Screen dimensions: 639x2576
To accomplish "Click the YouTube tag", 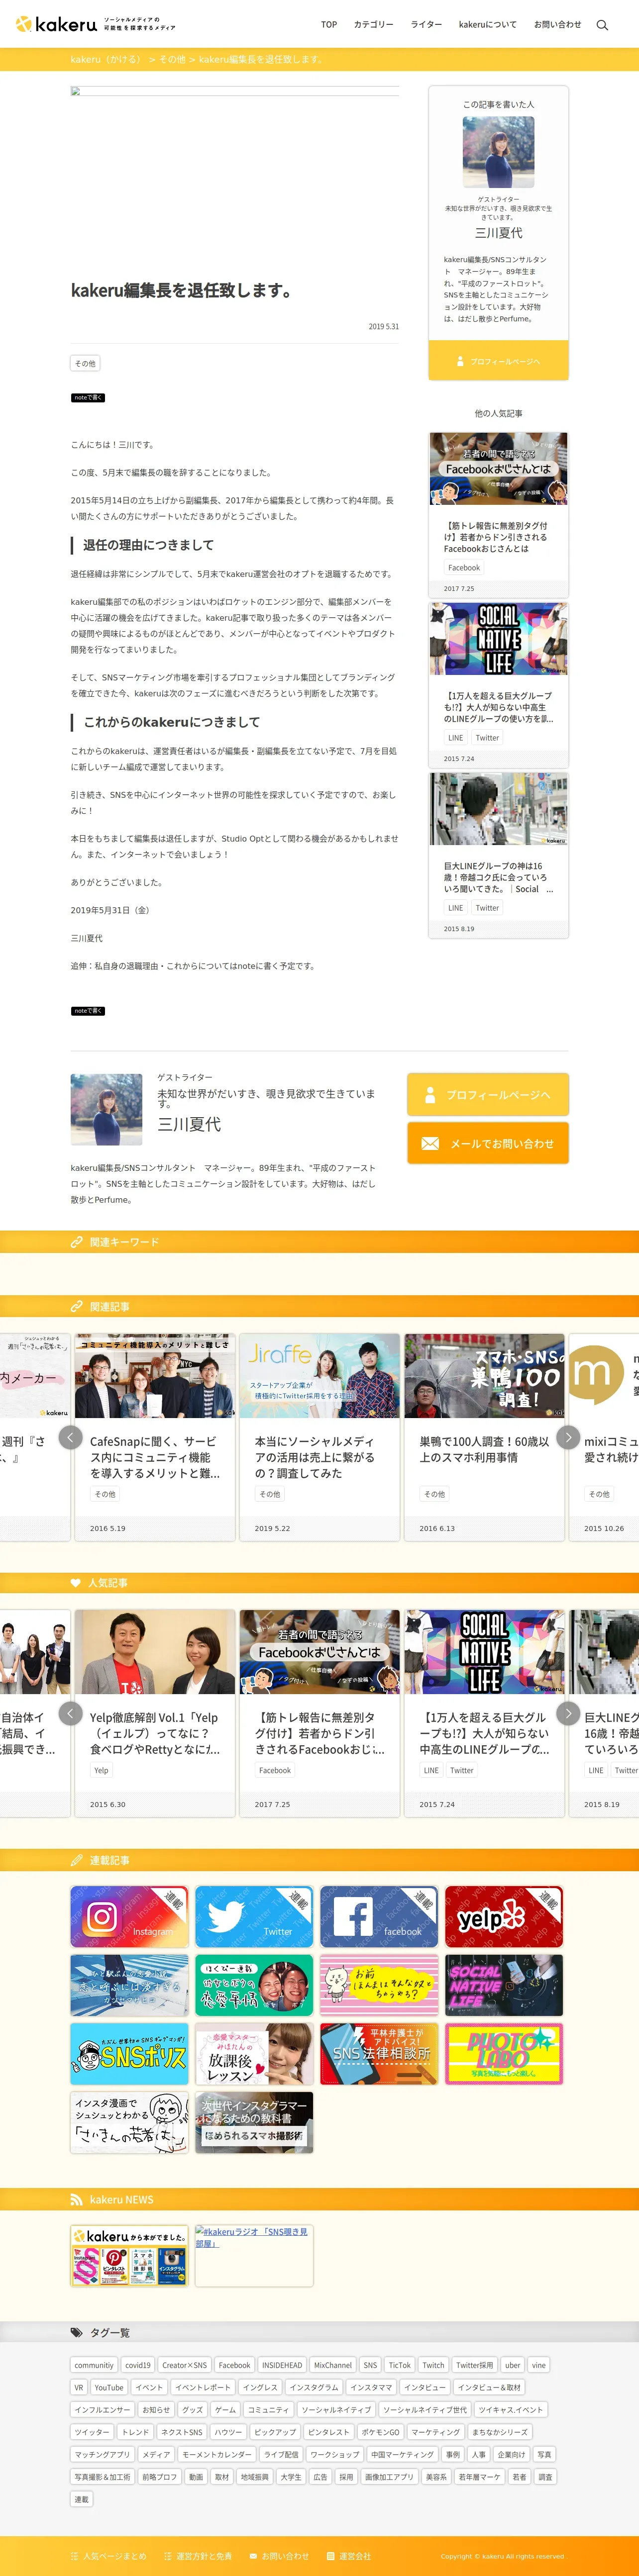I will [x=109, y=2387].
